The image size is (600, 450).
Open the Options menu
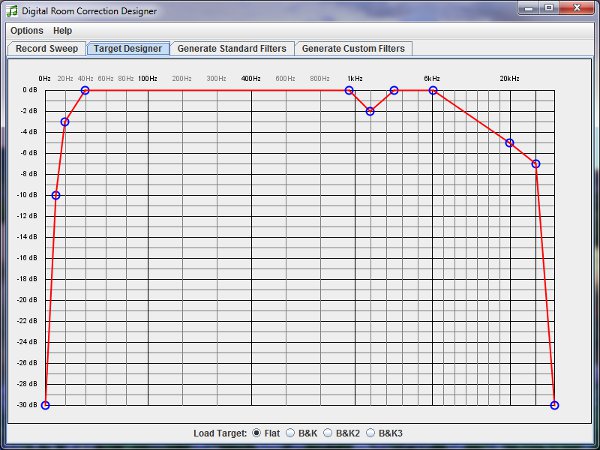pos(26,31)
